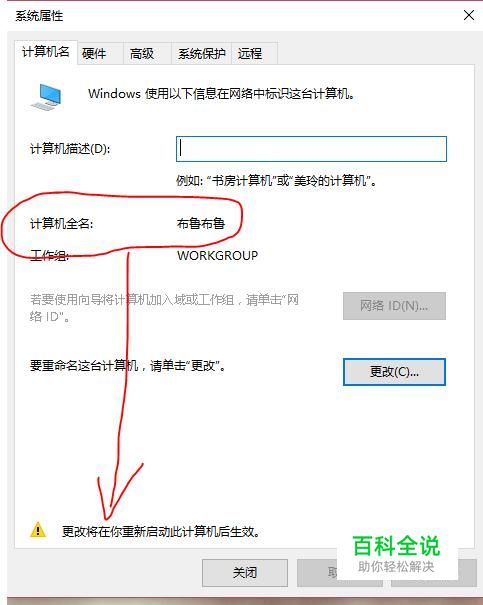Close the 系统属性 dialog with X
483x605 pixels.
469,15
